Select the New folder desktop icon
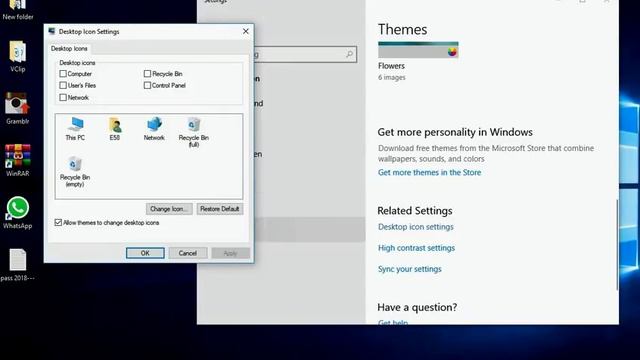640x360 pixels. coord(18,10)
